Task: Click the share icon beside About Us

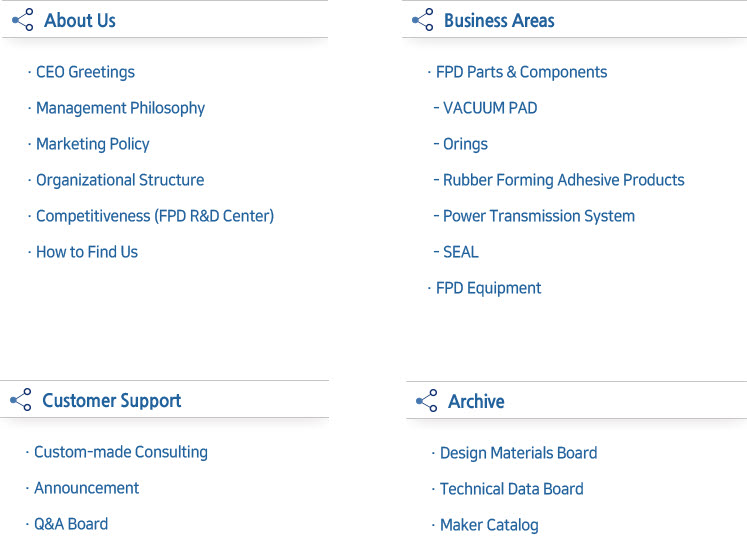Action: click(x=22, y=20)
